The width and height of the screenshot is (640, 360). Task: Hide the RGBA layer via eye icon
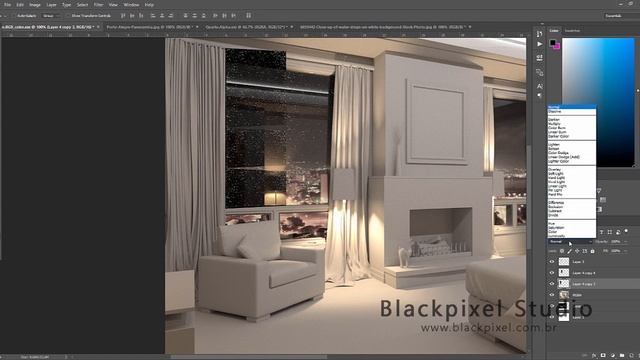552,295
